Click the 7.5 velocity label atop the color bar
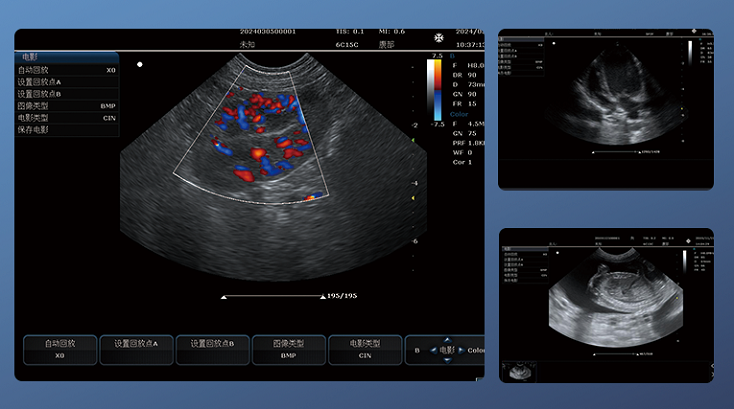This screenshot has width=734, height=409. [x=437, y=56]
